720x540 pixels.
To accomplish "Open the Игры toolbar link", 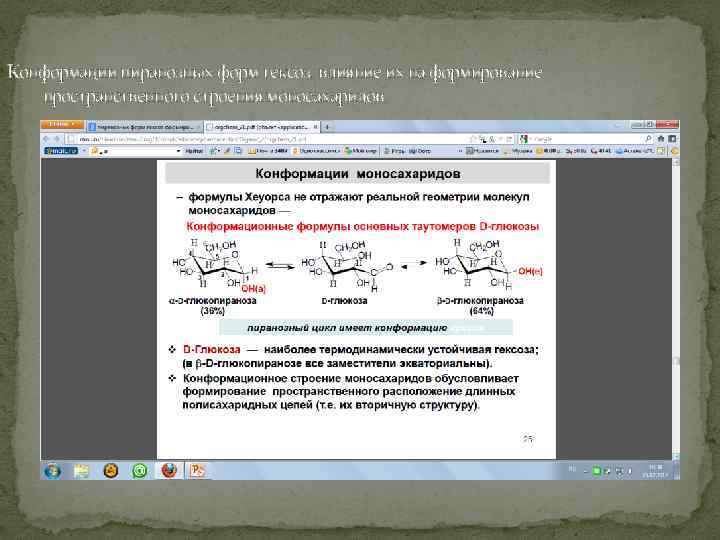I will [408, 151].
